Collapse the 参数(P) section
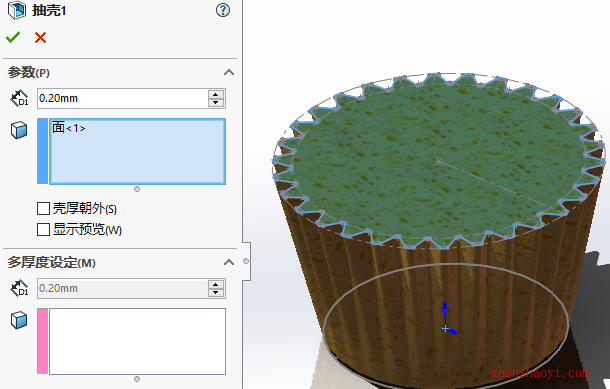 click(x=229, y=72)
